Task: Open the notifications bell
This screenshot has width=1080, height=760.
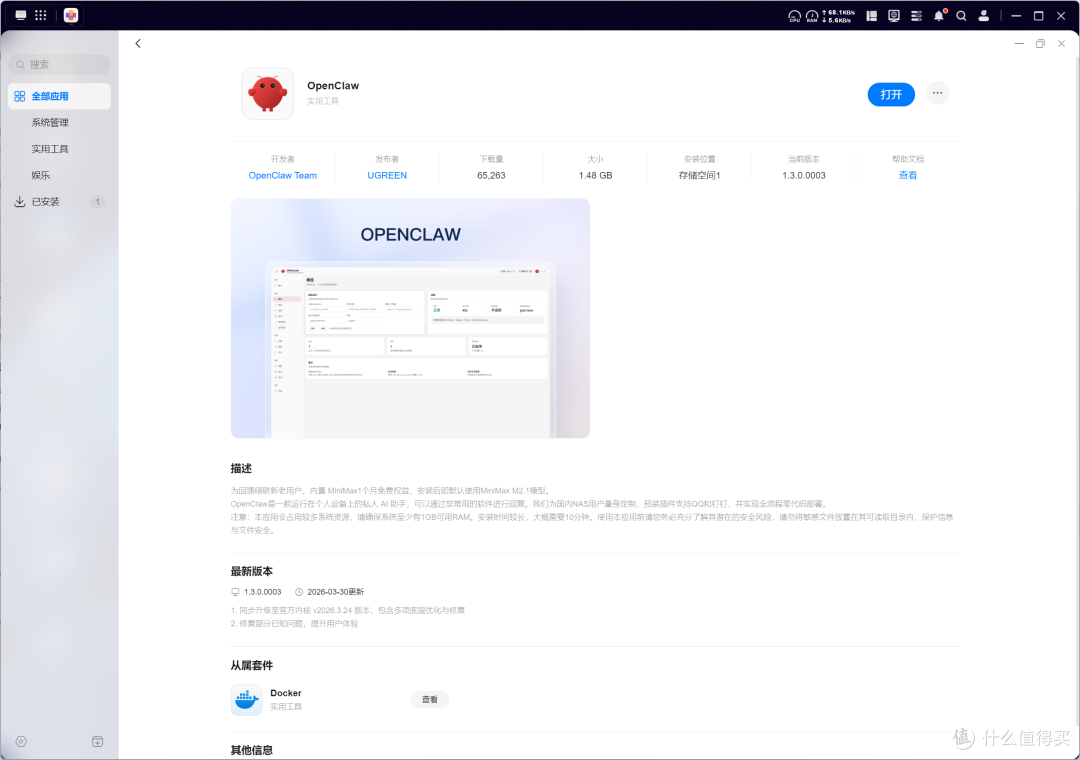Action: [x=939, y=16]
